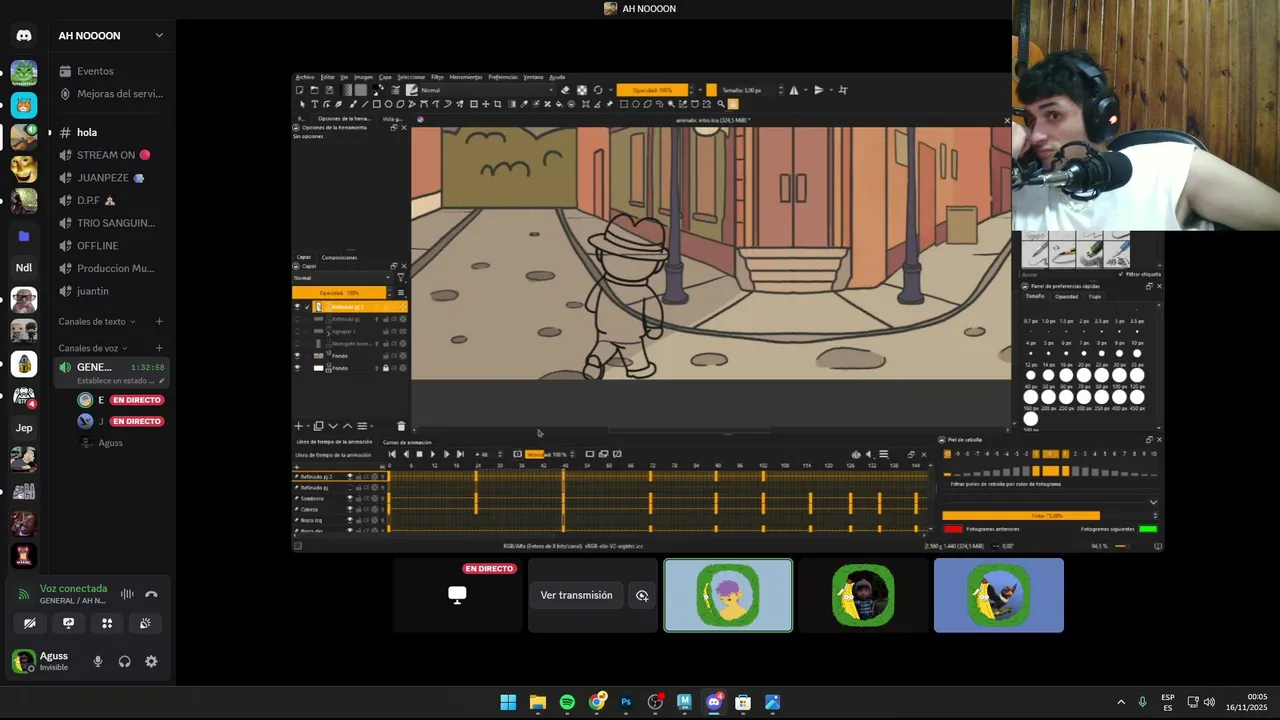The height and width of the screenshot is (720, 1280).
Task: Click the green Fotogramas siguientes swatch
Action: (1147, 529)
